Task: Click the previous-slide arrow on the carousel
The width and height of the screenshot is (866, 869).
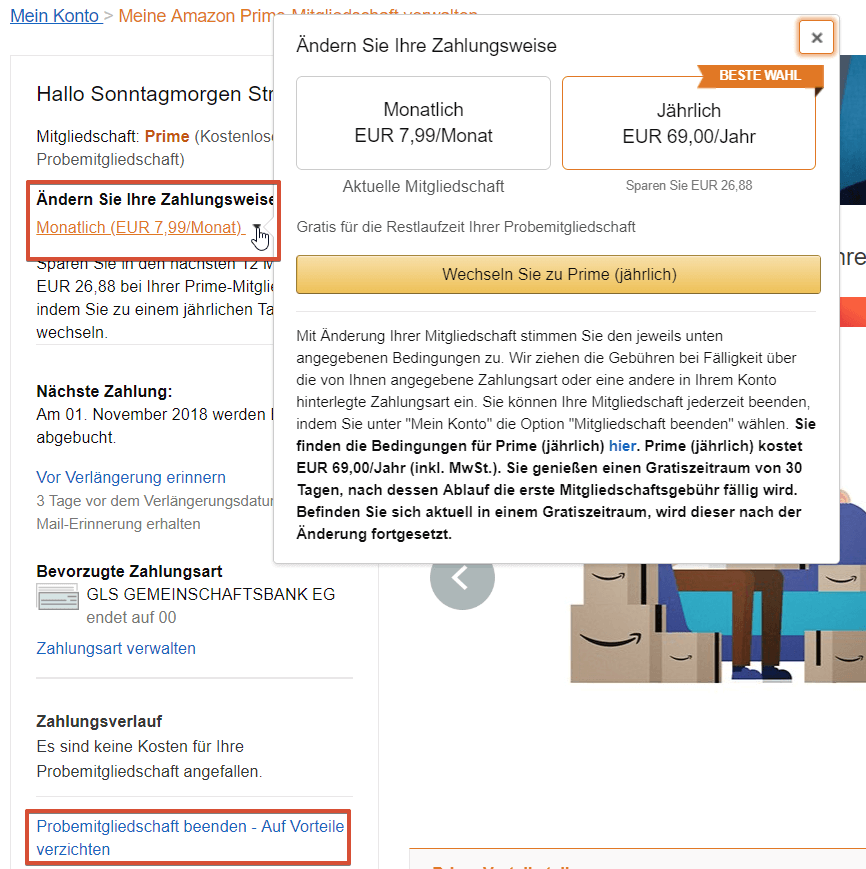Action: point(462,578)
